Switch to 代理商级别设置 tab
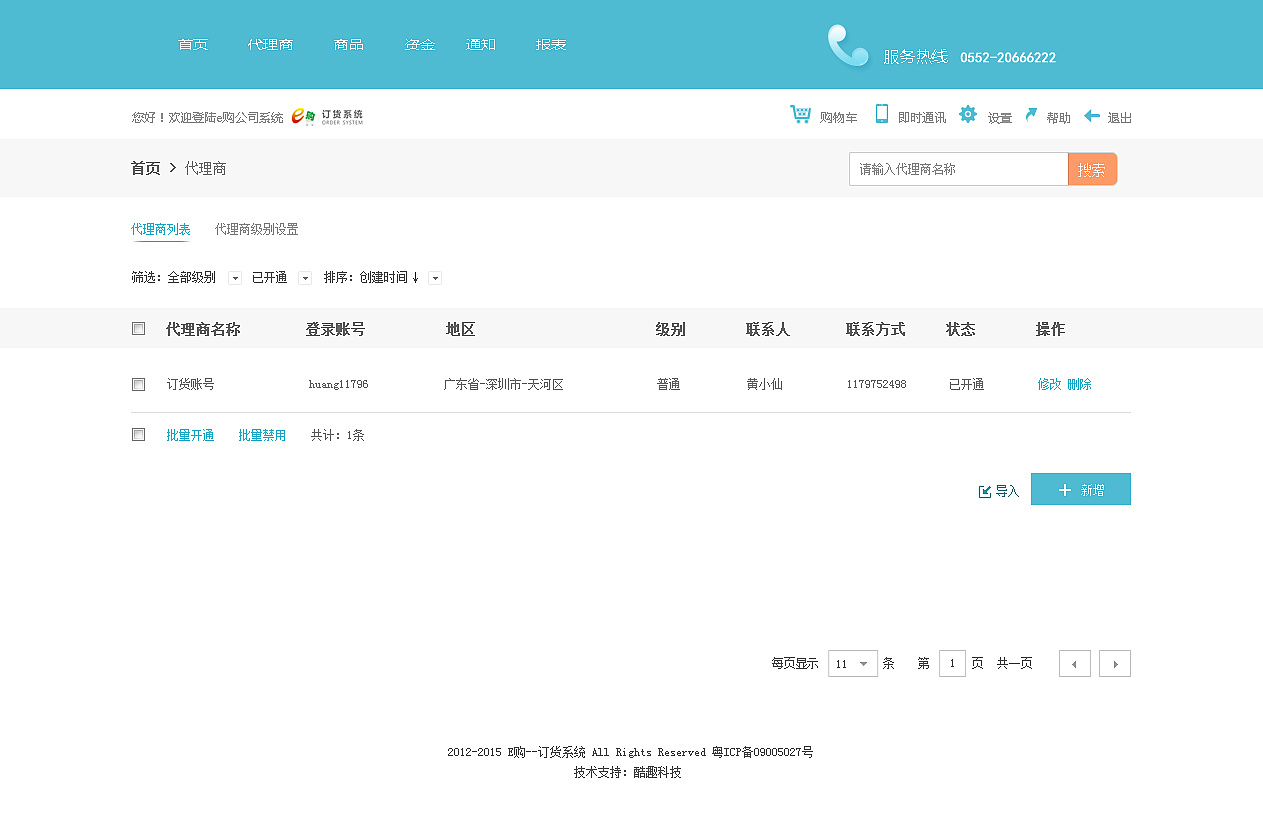 (x=256, y=230)
